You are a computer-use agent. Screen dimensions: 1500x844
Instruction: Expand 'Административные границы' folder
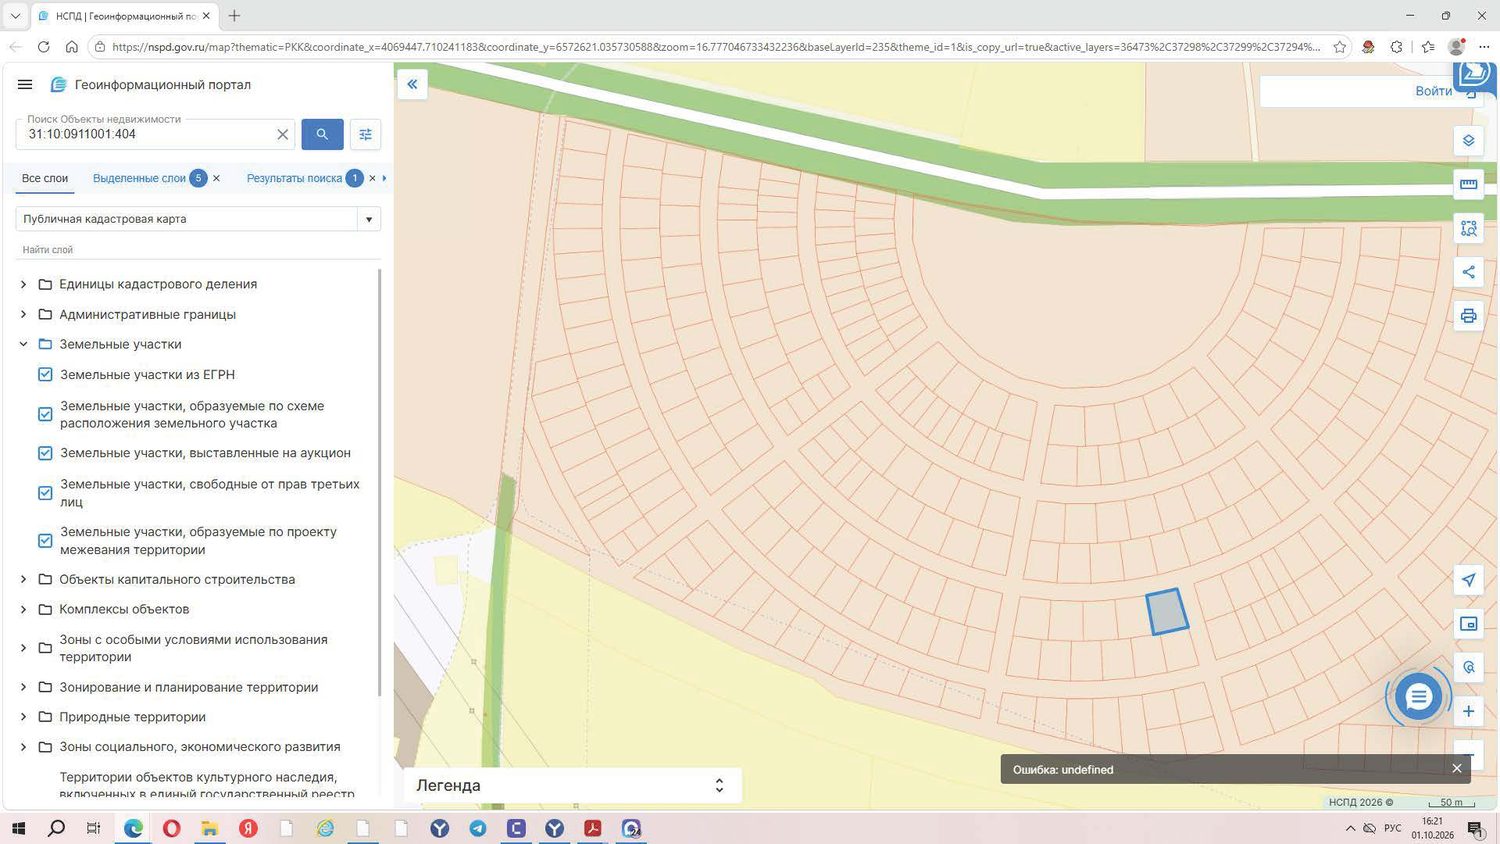click(x=23, y=315)
